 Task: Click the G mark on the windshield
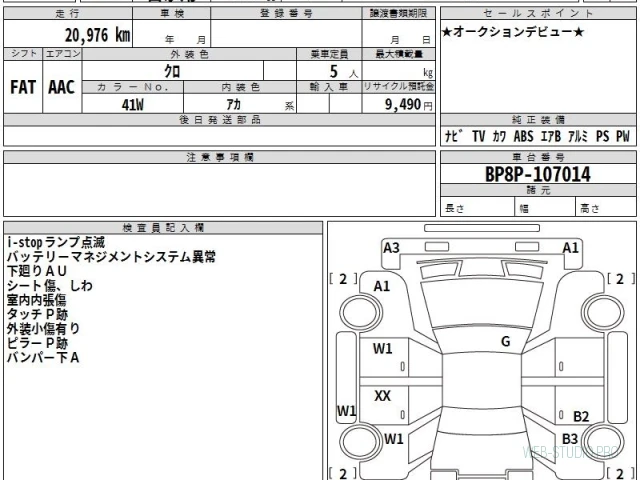(x=505, y=341)
